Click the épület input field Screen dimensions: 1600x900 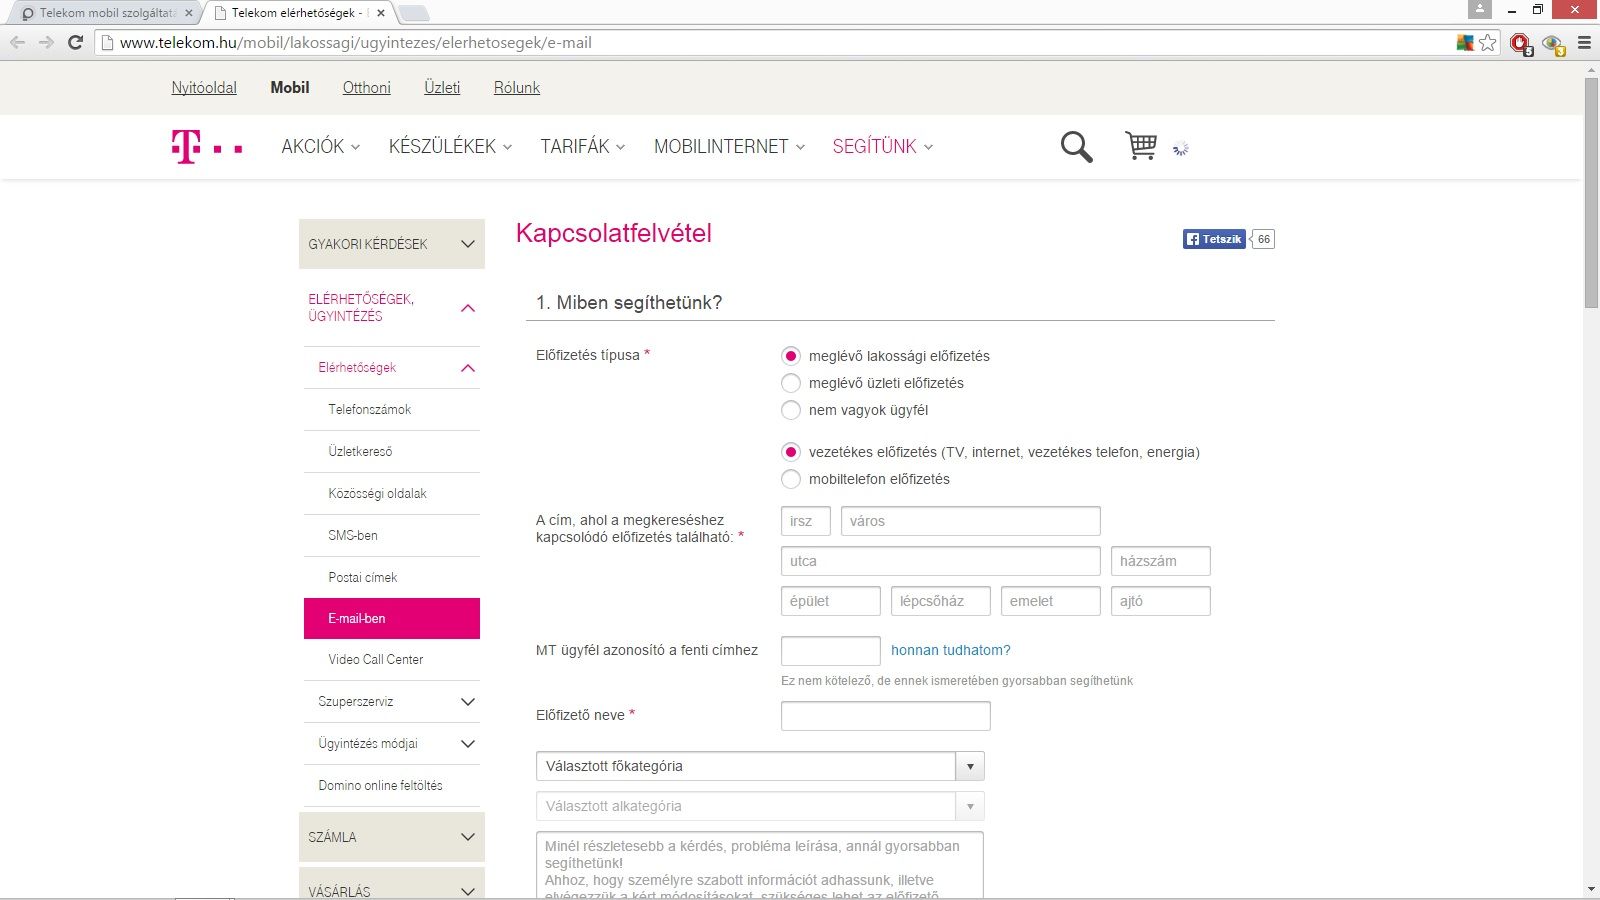pos(831,601)
